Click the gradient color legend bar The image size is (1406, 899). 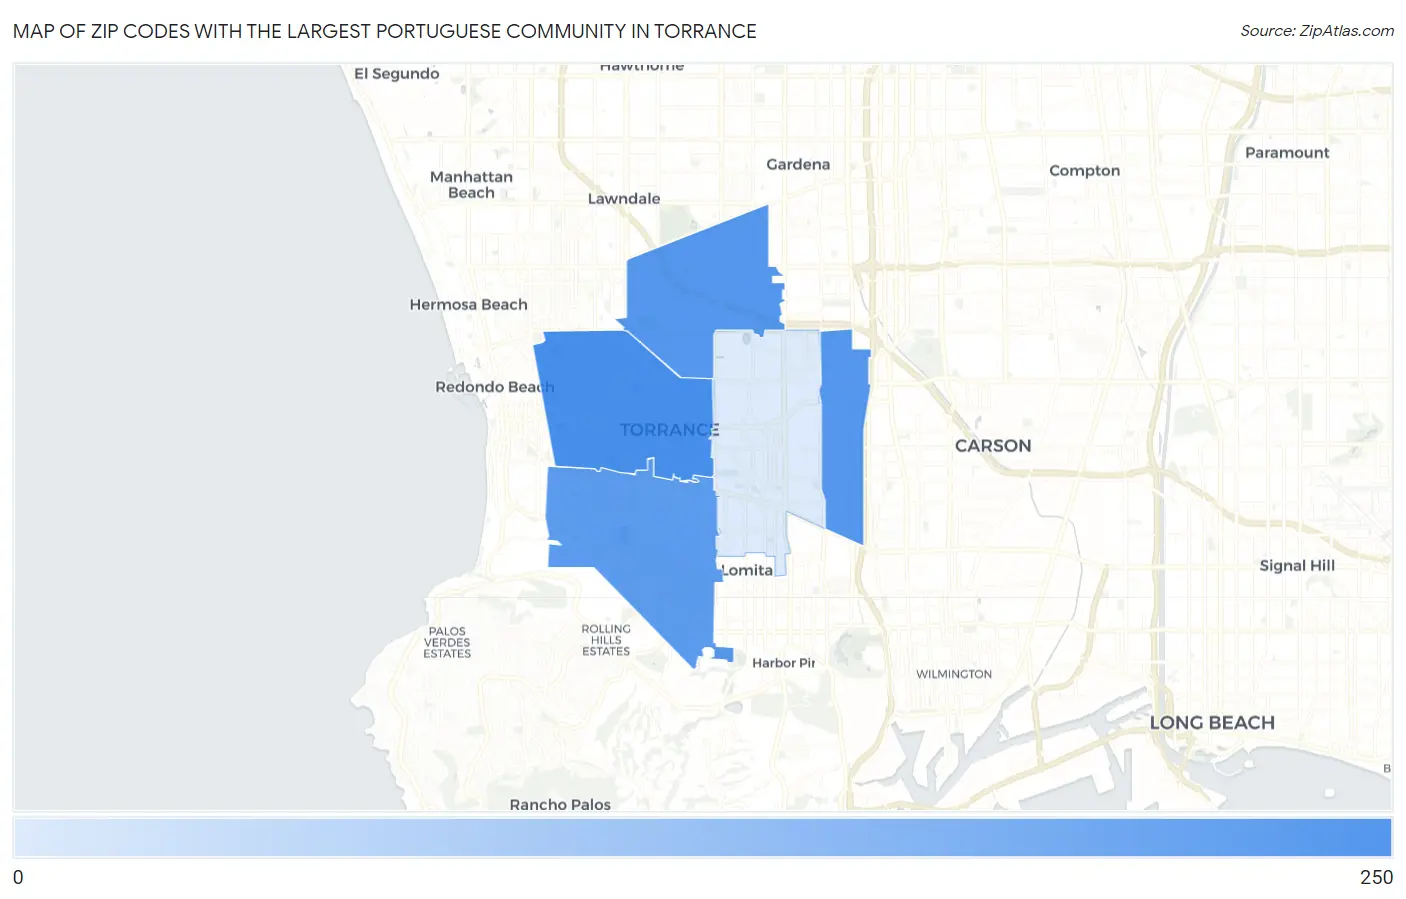tap(702, 838)
